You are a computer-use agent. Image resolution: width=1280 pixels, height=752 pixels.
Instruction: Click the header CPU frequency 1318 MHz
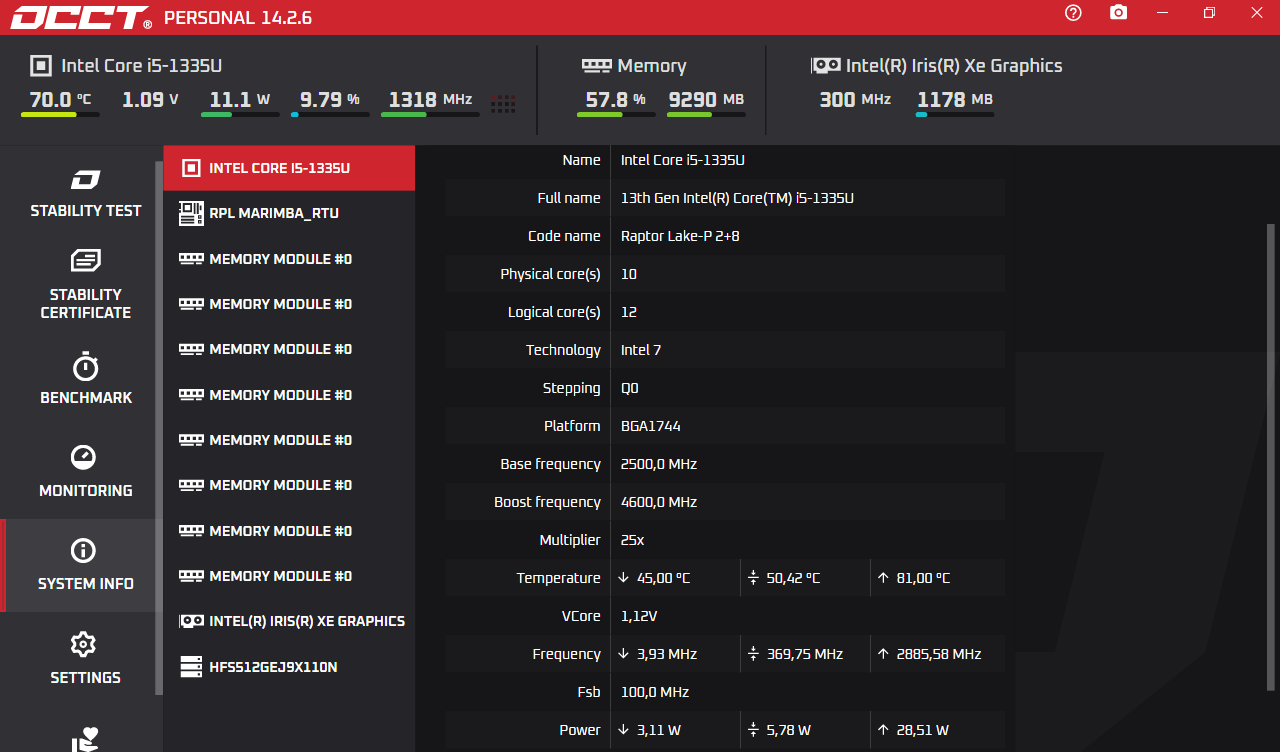pos(430,100)
